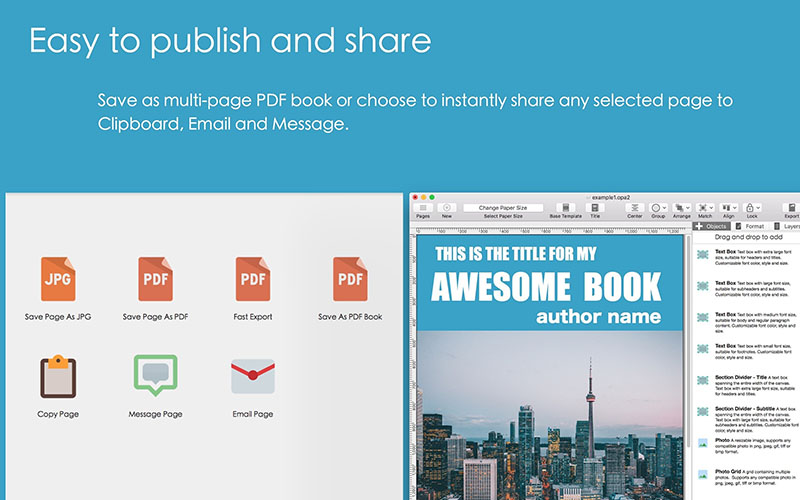The width and height of the screenshot is (800, 500).
Task: Show the Pages toolbar button
Action: [423, 208]
